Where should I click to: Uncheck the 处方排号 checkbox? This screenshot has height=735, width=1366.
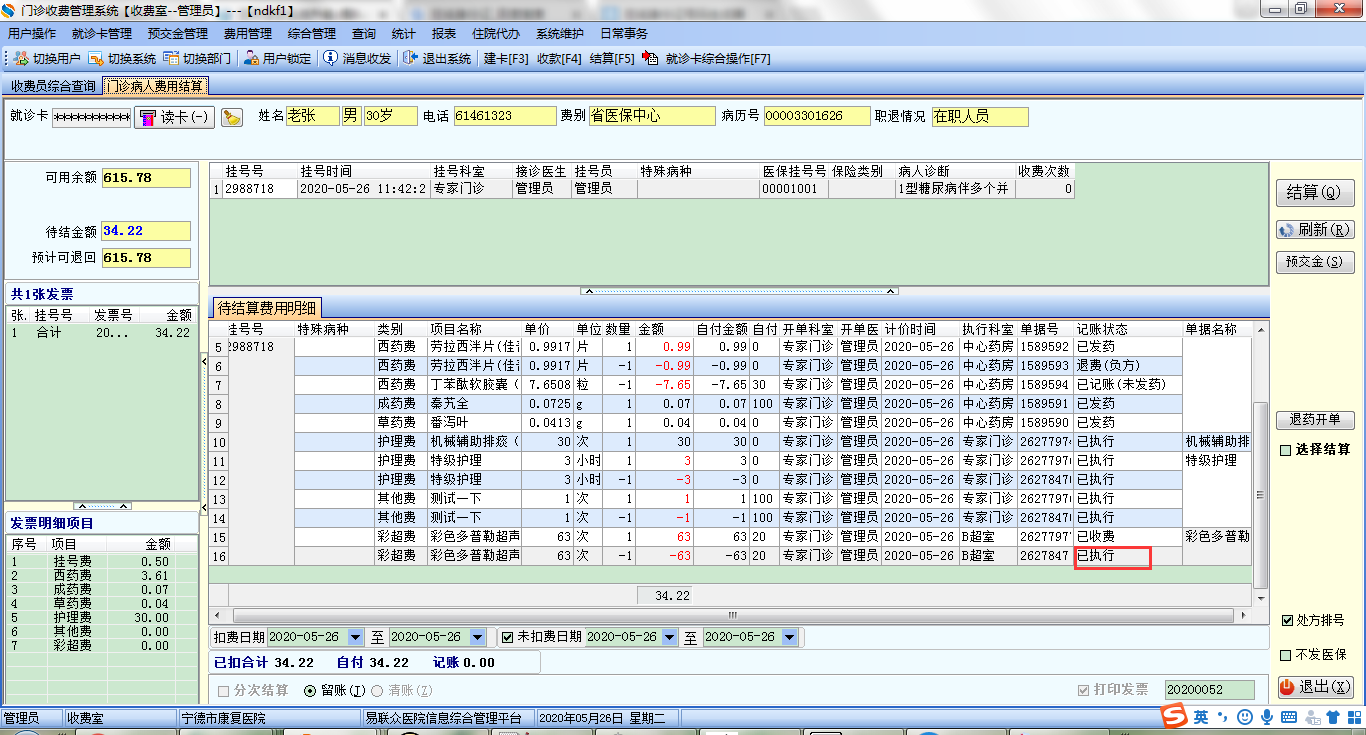(1287, 620)
